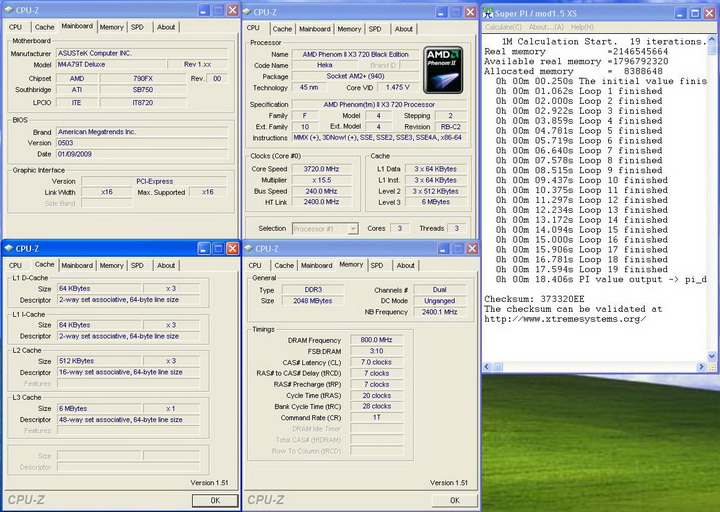Click Command Rate 1T field
Screen dimensions: 720x512
coord(377,417)
